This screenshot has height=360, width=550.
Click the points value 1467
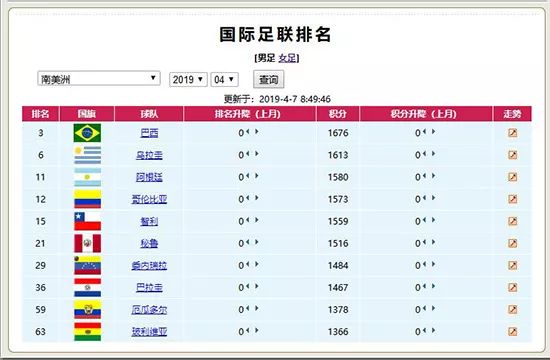click(x=338, y=288)
